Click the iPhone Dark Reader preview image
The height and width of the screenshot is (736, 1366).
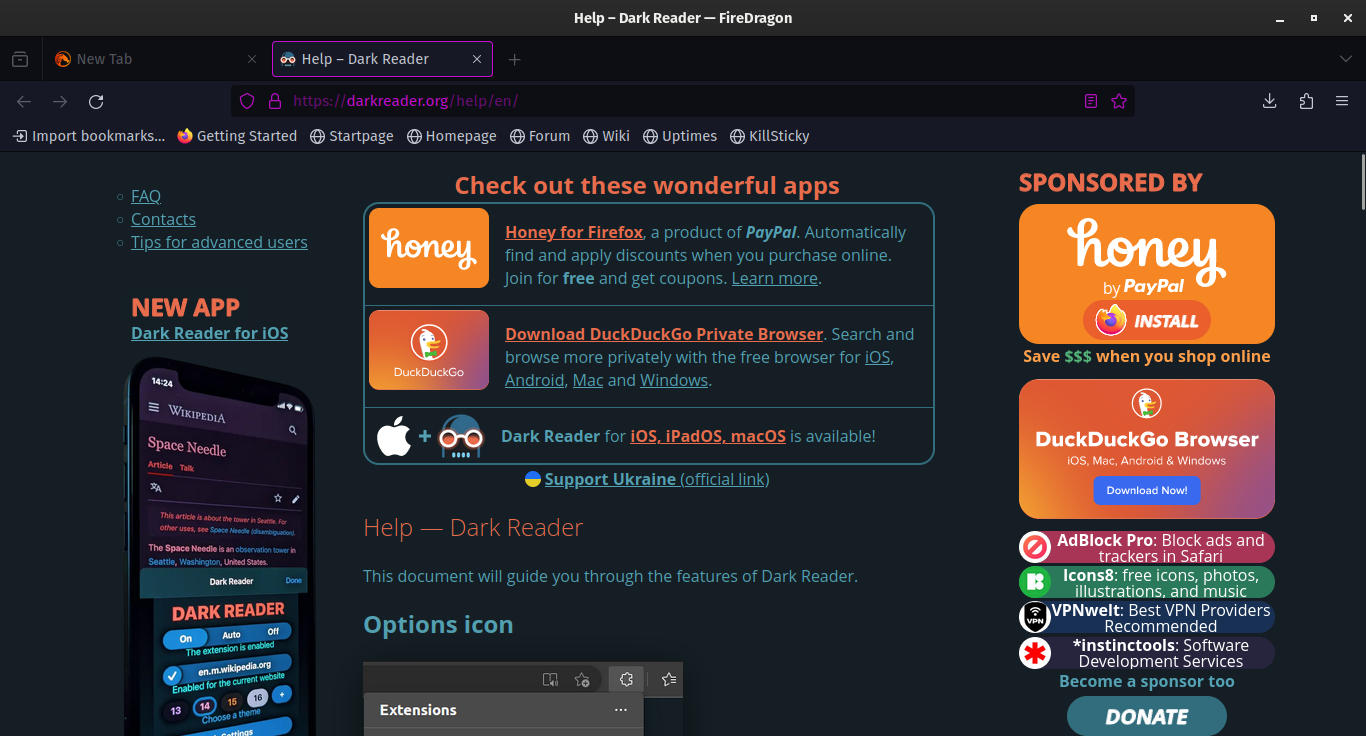[220, 546]
